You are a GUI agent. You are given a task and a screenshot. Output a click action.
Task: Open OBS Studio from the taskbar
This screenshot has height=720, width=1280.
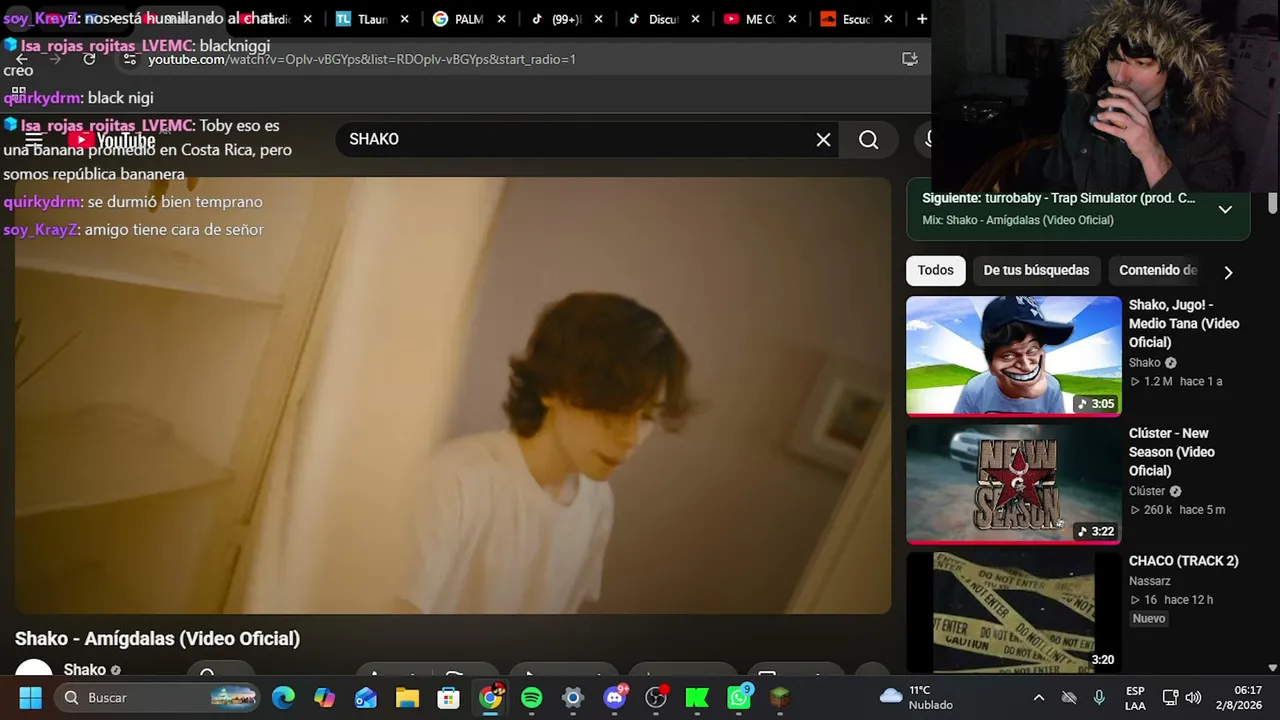click(x=655, y=697)
